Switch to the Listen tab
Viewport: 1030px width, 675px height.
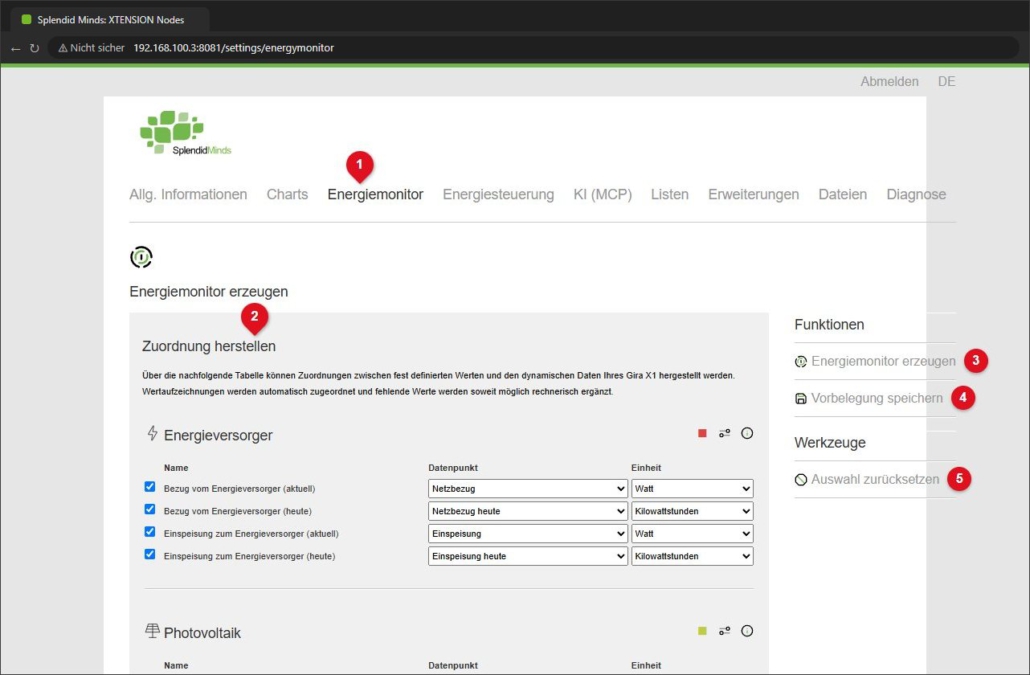(x=669, y=194)
